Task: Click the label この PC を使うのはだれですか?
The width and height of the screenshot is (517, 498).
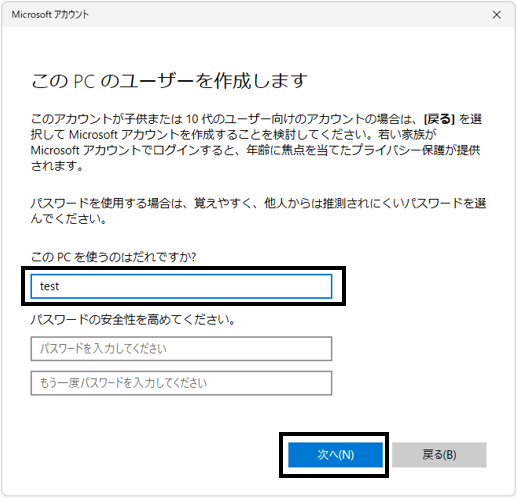Action: 114,257
